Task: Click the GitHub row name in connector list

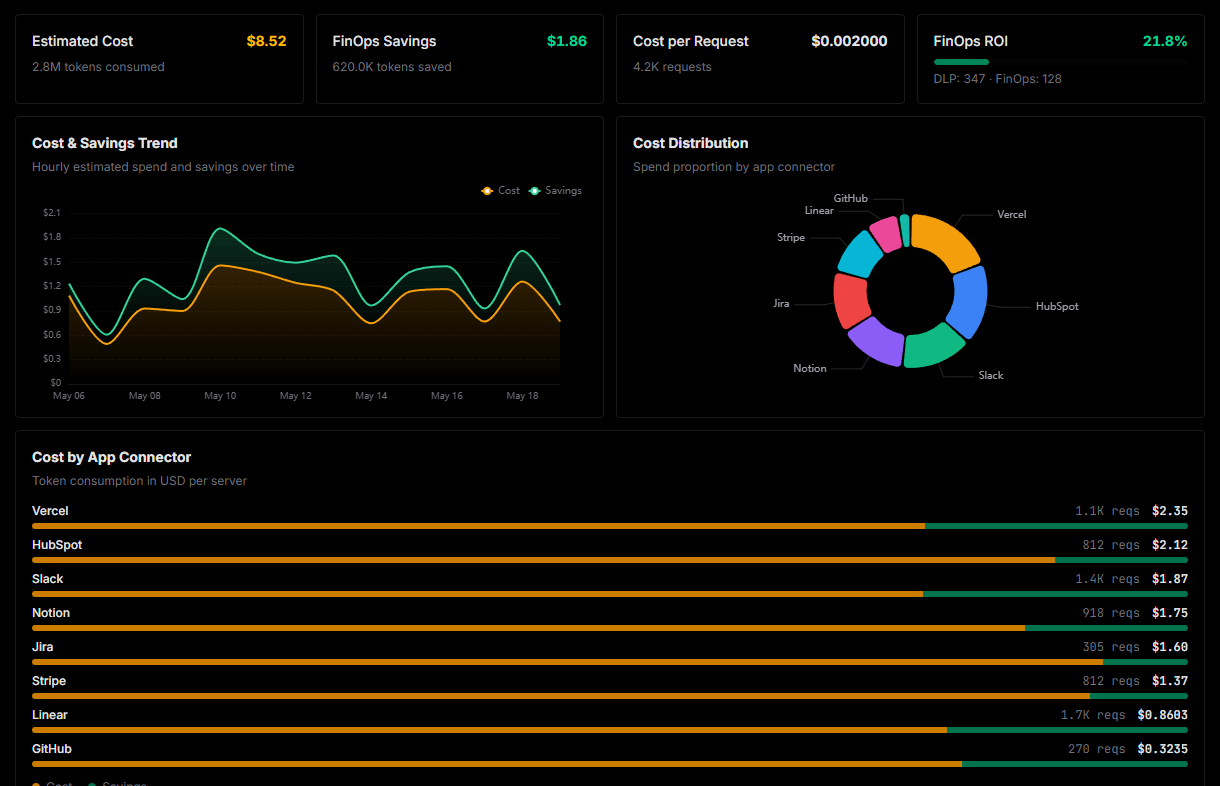Action: point(52,749)
